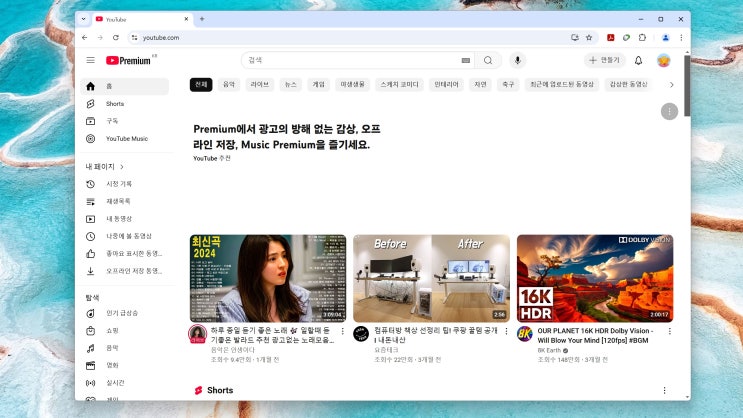
Task: Open the notifications bell
Action: pyautogui.click(x=638, y=60)
